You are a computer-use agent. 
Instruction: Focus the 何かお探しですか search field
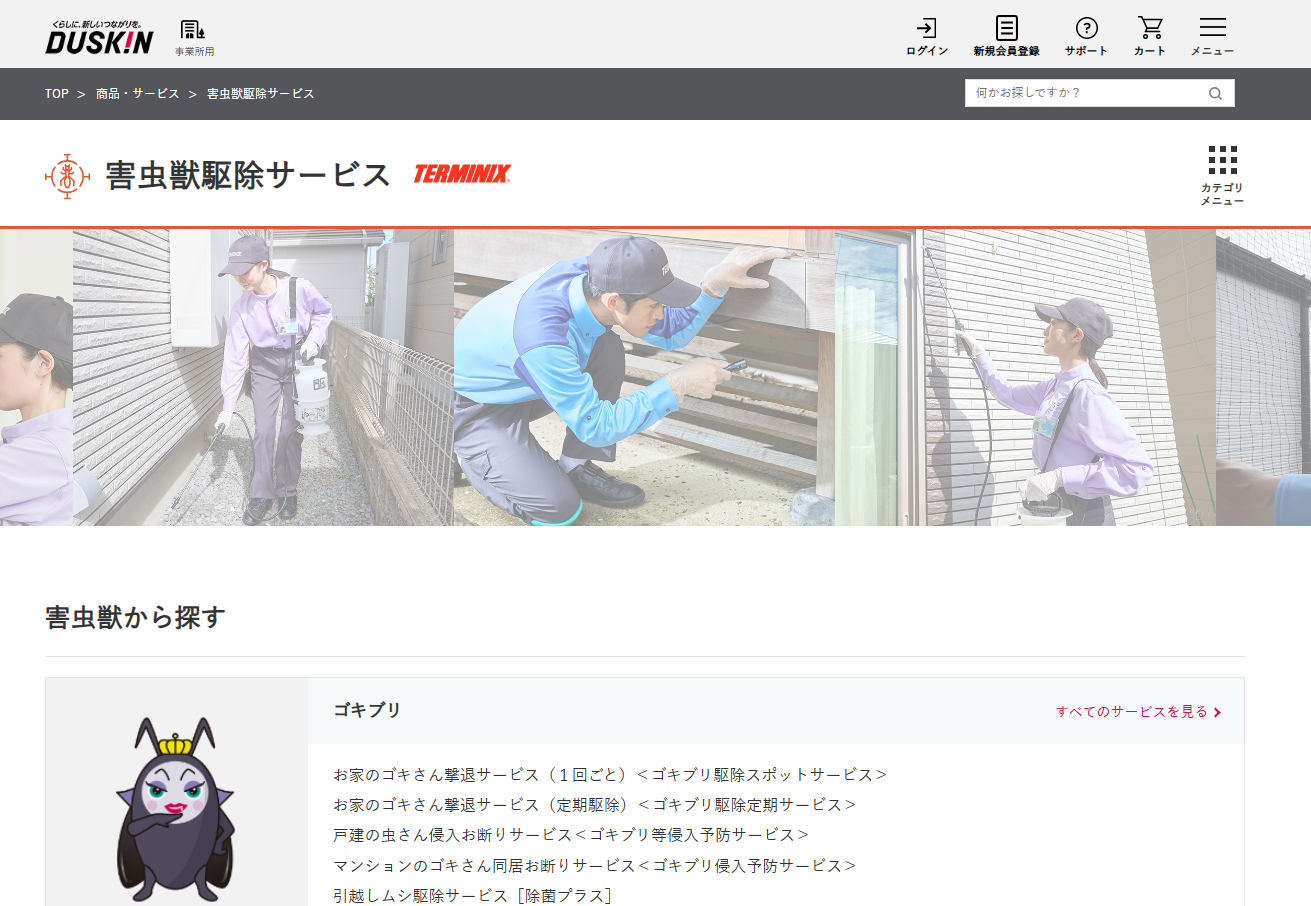tap(1085, 93)
